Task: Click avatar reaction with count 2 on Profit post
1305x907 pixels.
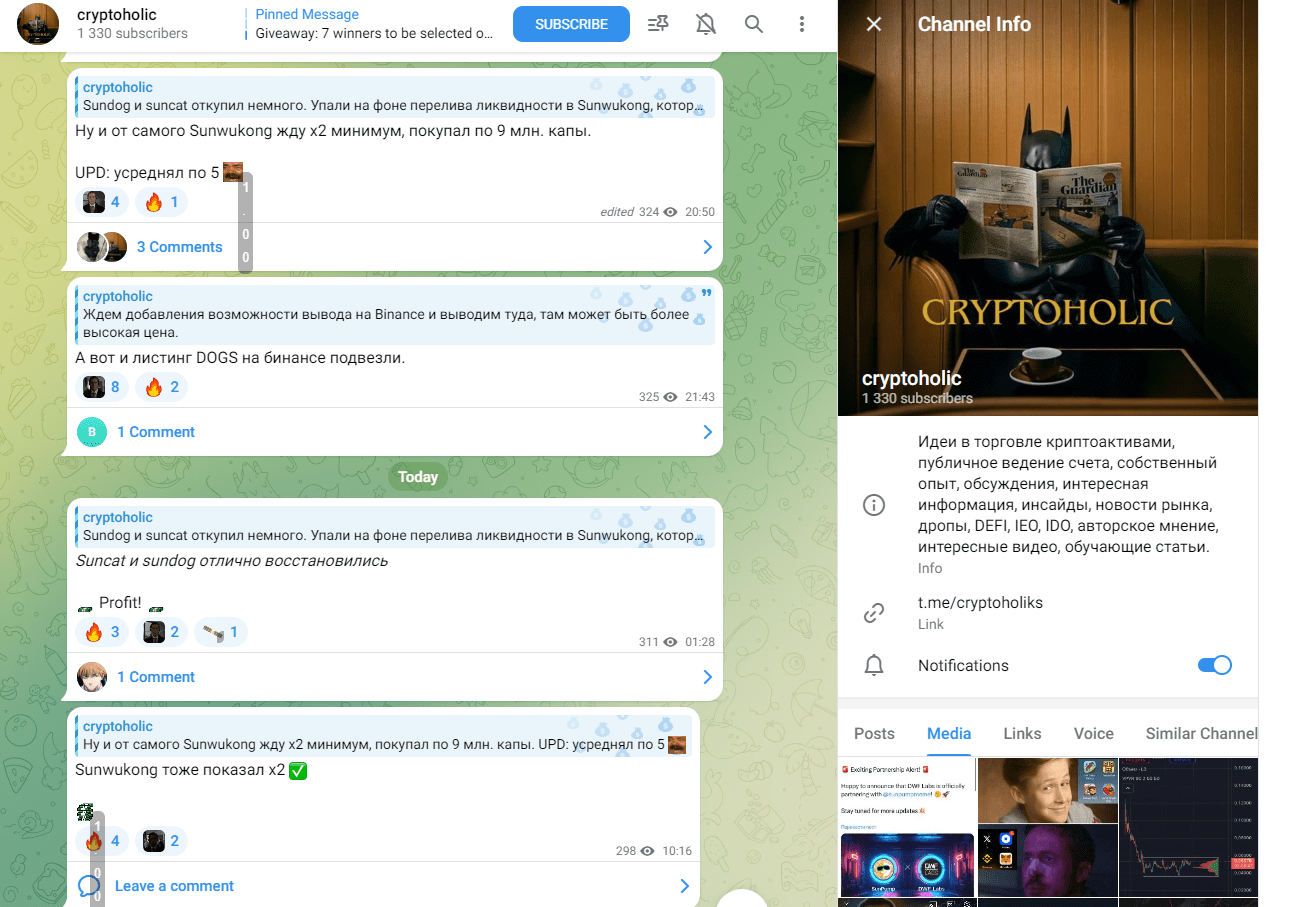Action: [x=161, y=632]
